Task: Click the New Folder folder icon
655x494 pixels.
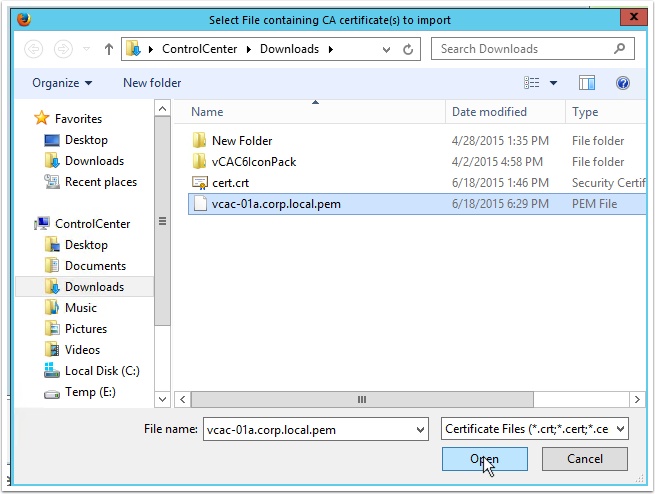Action: pos(199,140)
